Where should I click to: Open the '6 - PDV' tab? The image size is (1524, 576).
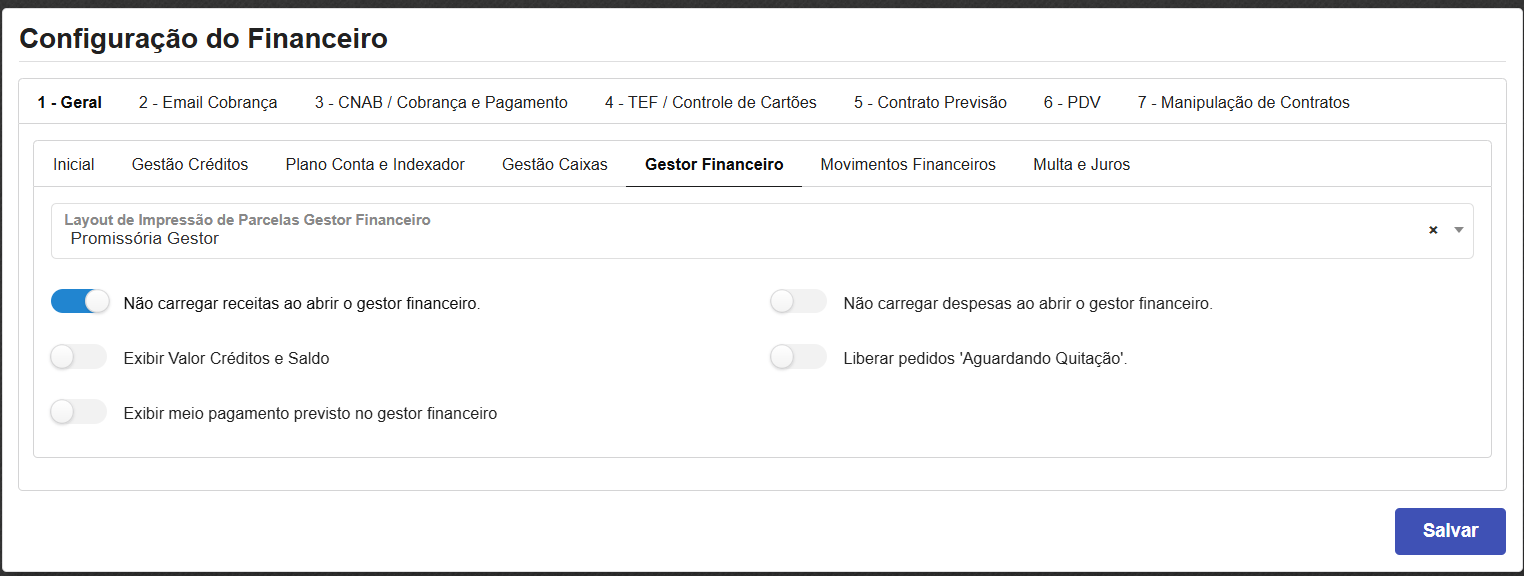1071,101
